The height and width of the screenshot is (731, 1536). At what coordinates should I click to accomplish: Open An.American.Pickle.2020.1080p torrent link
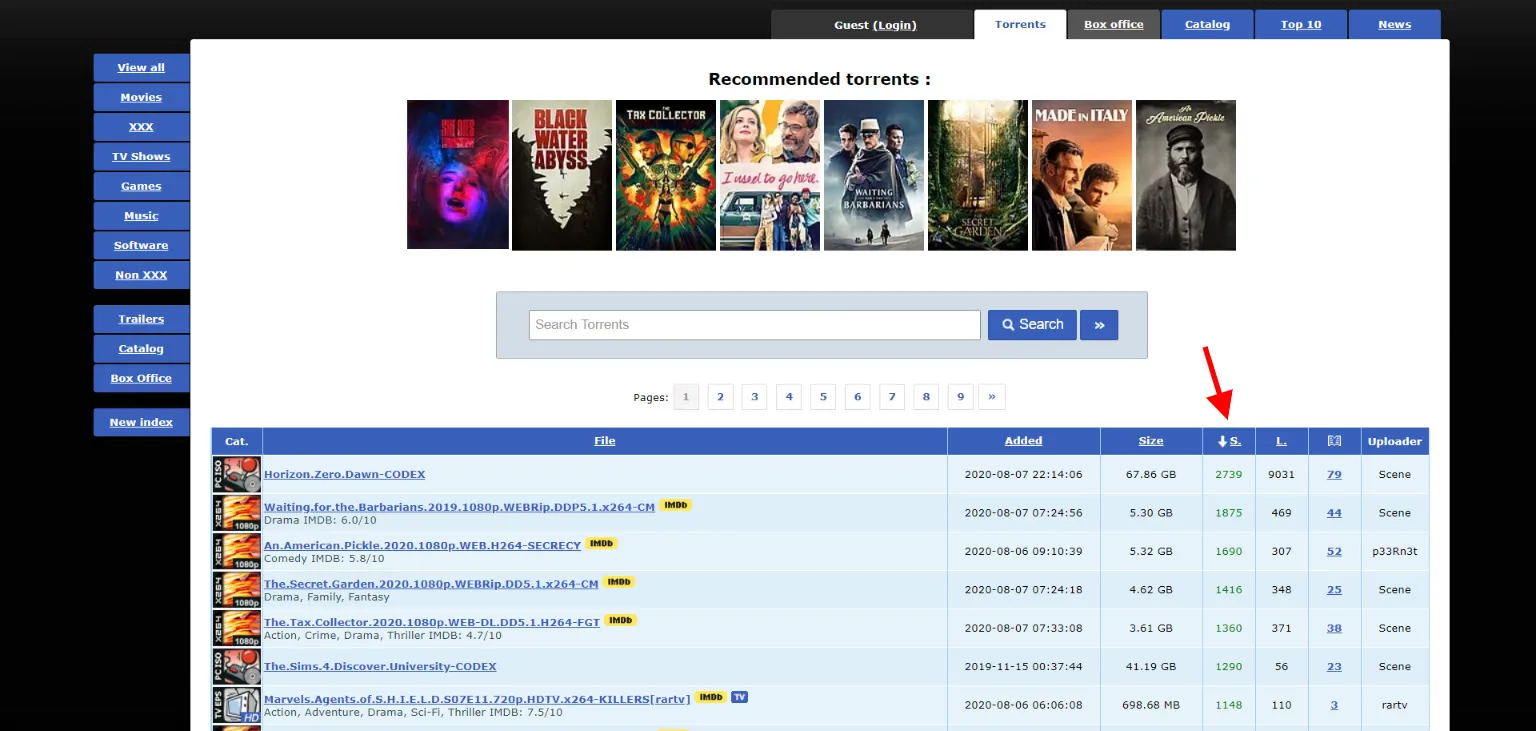[422, 545]
